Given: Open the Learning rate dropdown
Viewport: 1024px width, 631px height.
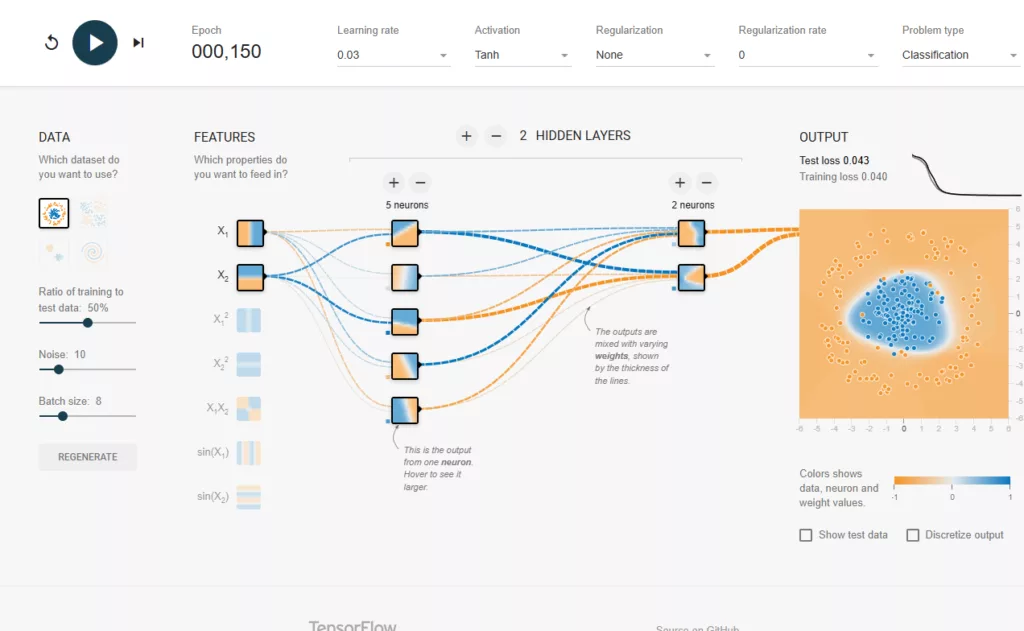Looking at the screenshot, I should pyautogui.click(x=393, y=55).
